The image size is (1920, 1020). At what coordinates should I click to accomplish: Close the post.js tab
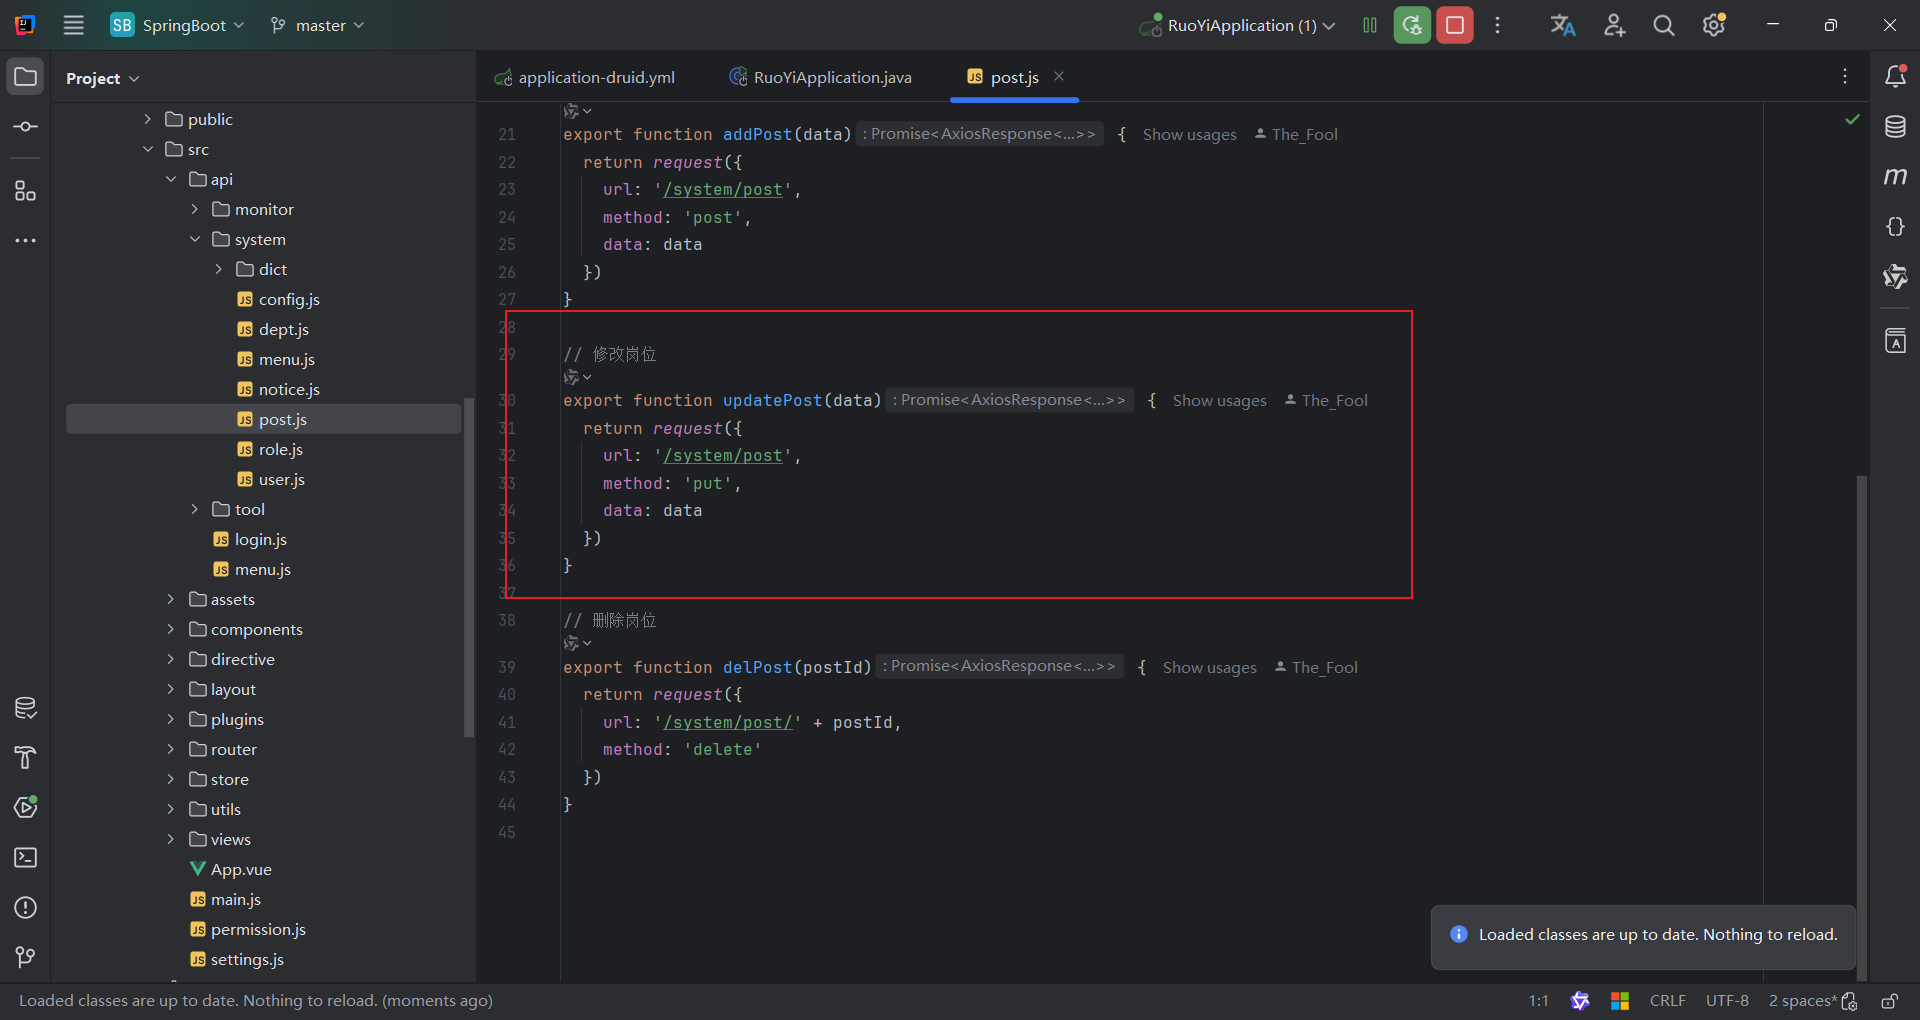point(1059,76)
